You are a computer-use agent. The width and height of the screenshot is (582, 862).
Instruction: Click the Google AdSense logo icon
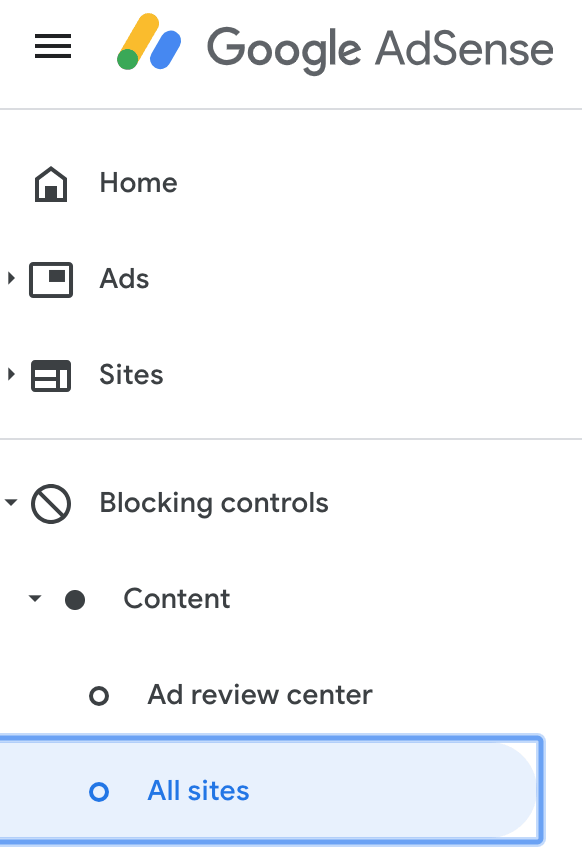pos(149,42)
